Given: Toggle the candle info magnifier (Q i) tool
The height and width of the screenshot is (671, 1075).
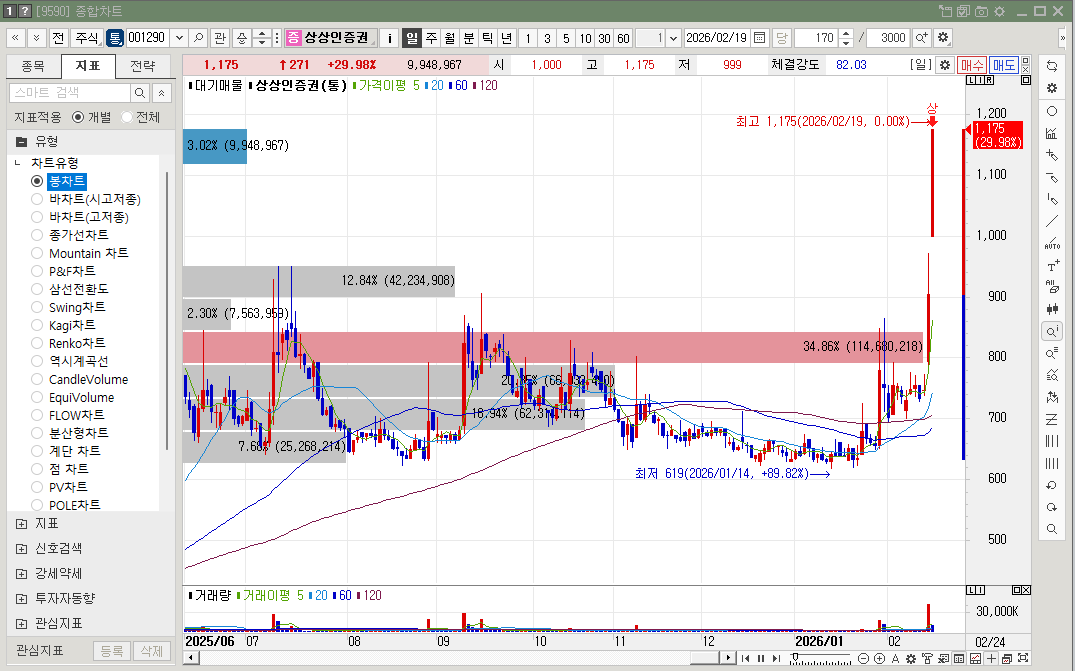Looking at the screenshot, I should [1052, 332].
